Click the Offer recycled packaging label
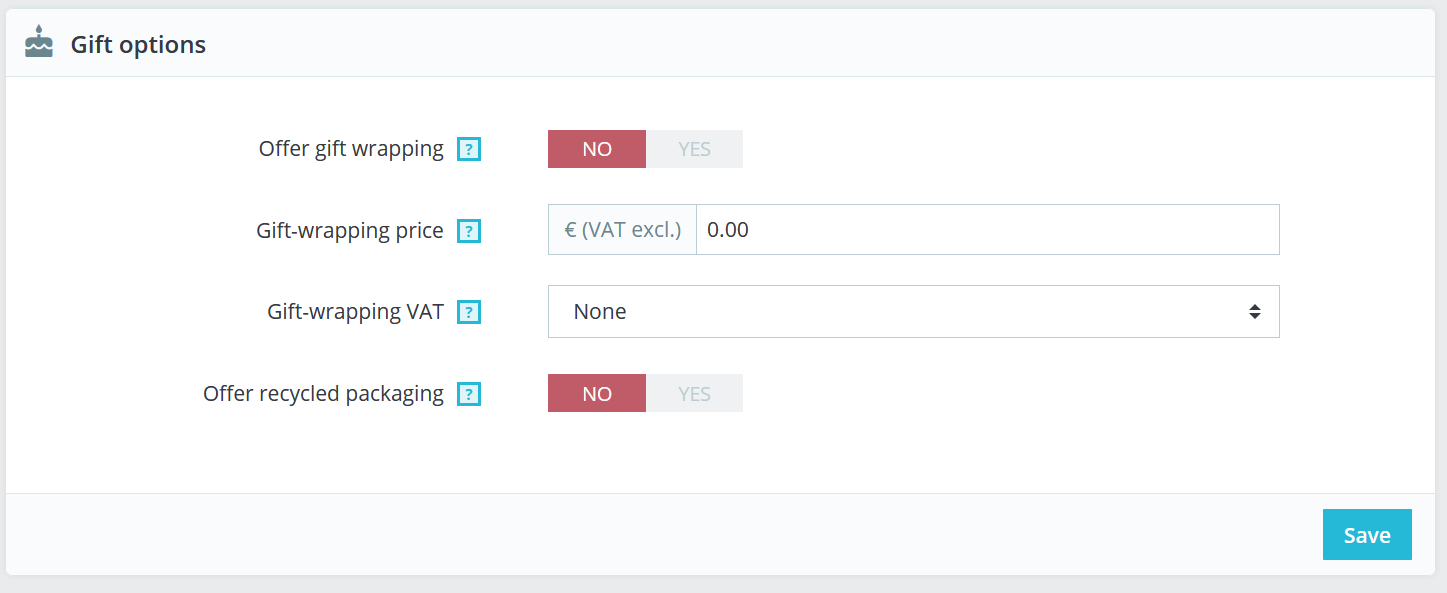Image resolution: width=1447 pixels, height=593 pixels. 323,394
